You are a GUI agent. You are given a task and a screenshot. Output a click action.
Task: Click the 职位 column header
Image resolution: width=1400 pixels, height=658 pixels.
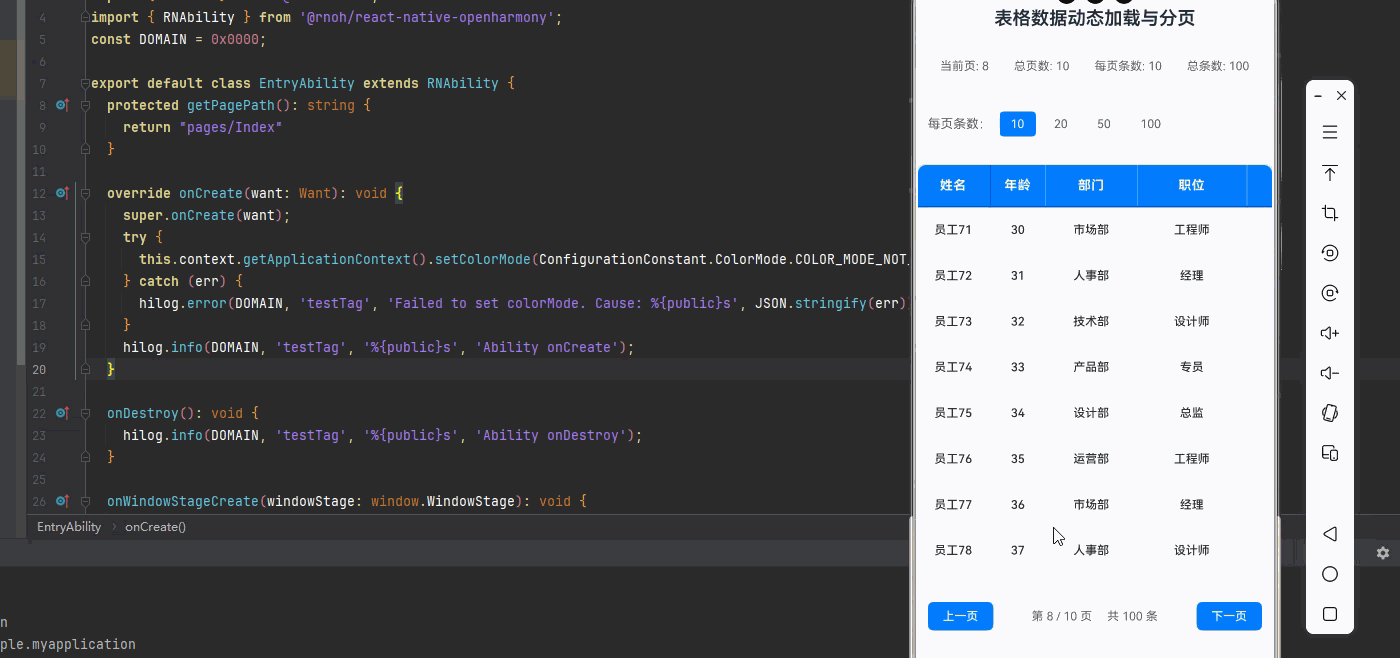1192,185
